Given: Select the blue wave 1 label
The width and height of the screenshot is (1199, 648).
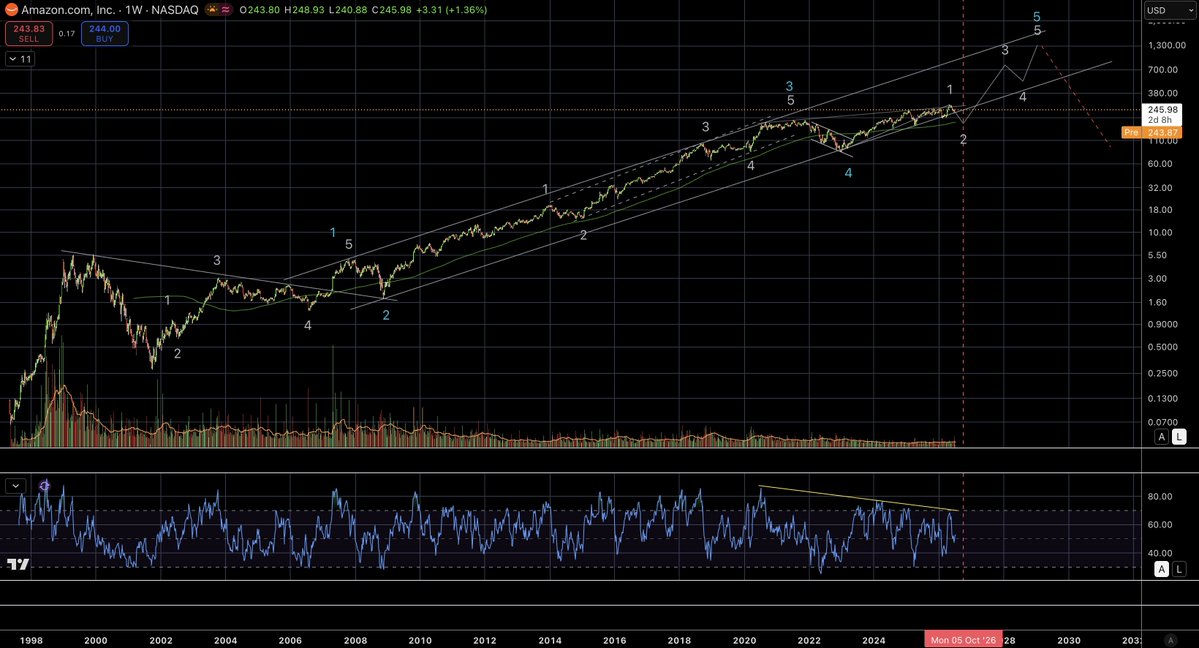Looking at the screenshot, I should tap(333, 233).
